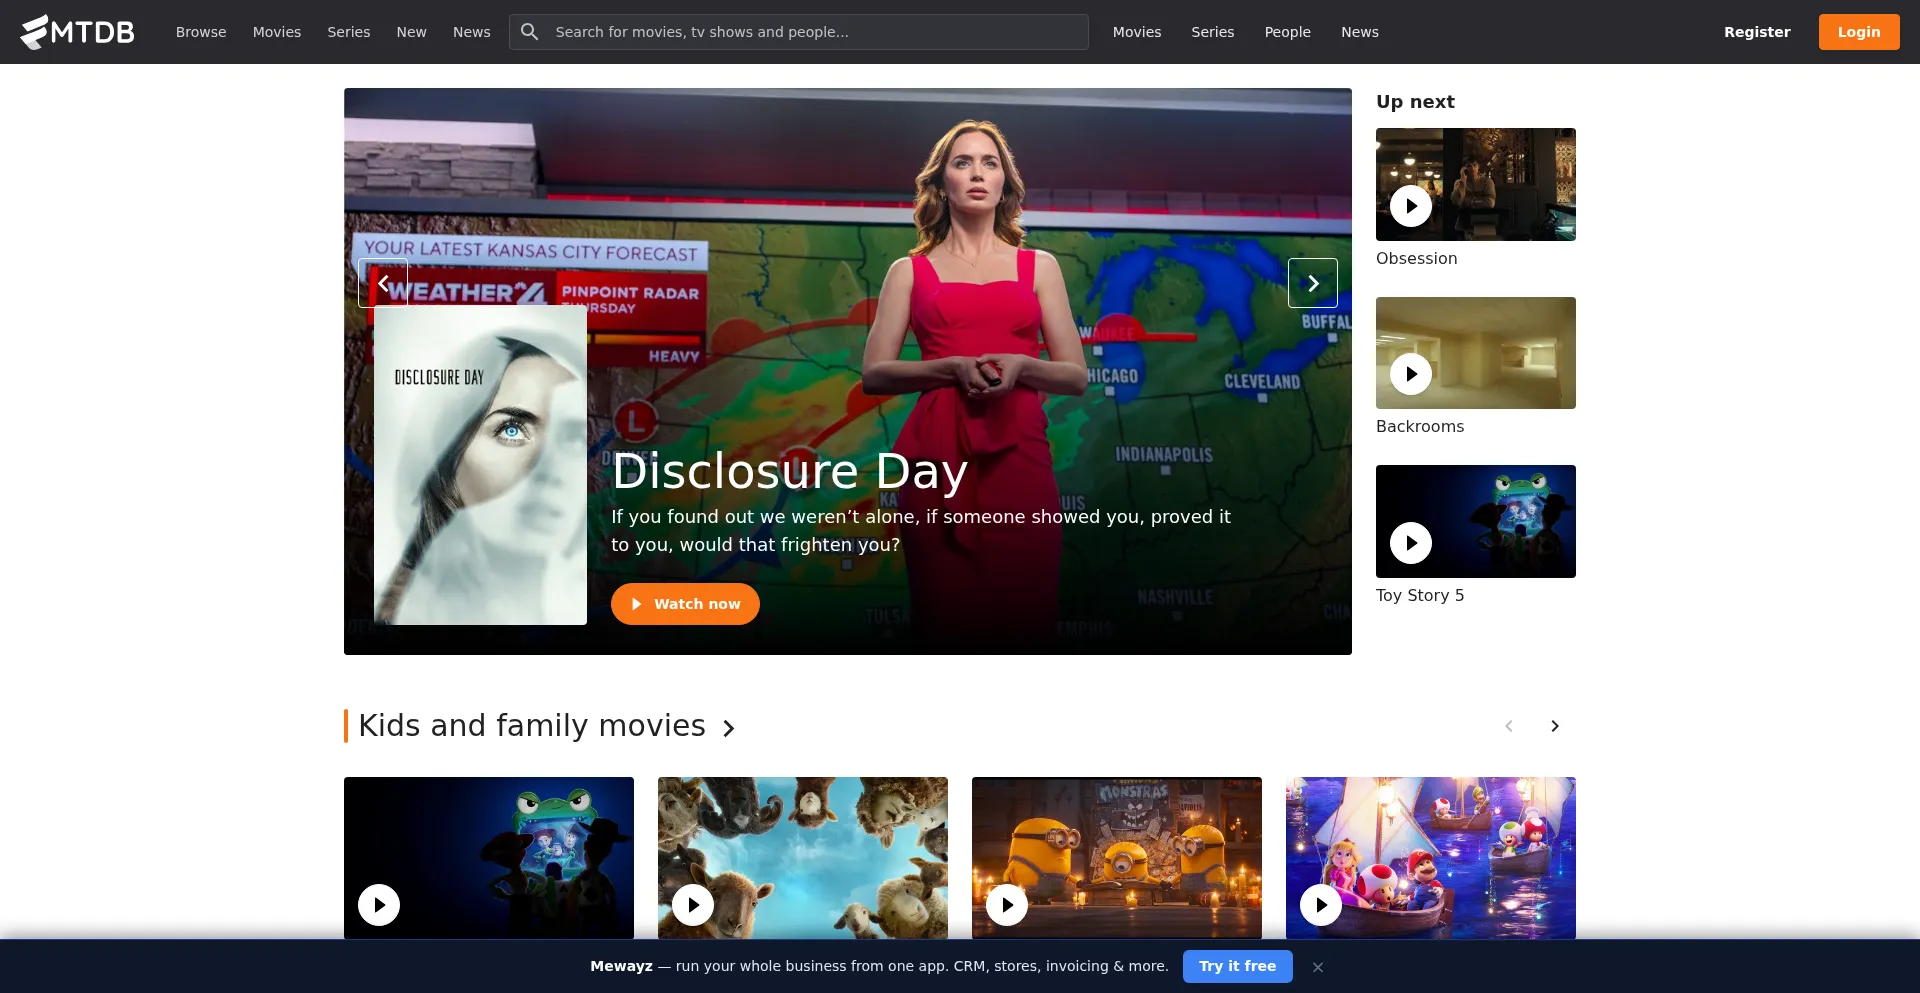This screenshot has height=993, width=1920.
Task: Open the Disclosure Day title link
Action: pyautogui.click(x=790, y=471)
